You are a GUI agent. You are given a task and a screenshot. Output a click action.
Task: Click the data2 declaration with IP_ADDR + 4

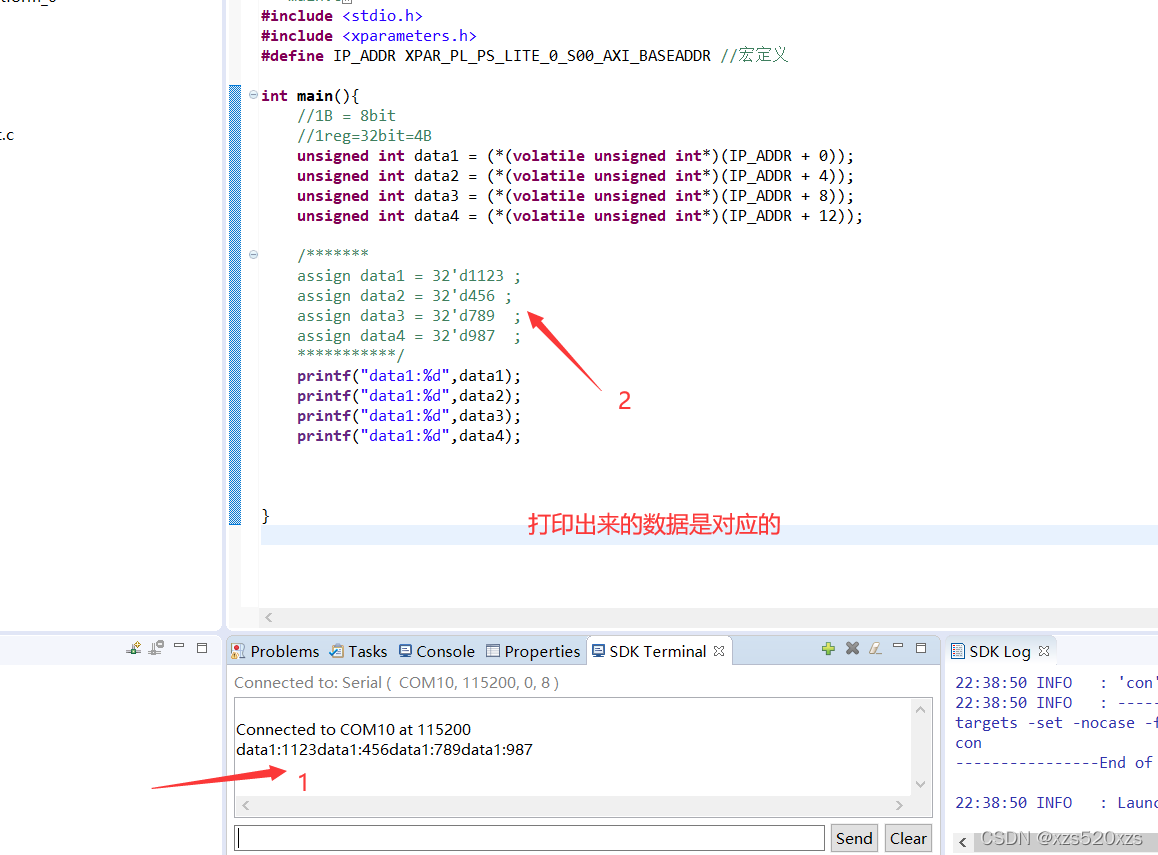pos(575,176)
